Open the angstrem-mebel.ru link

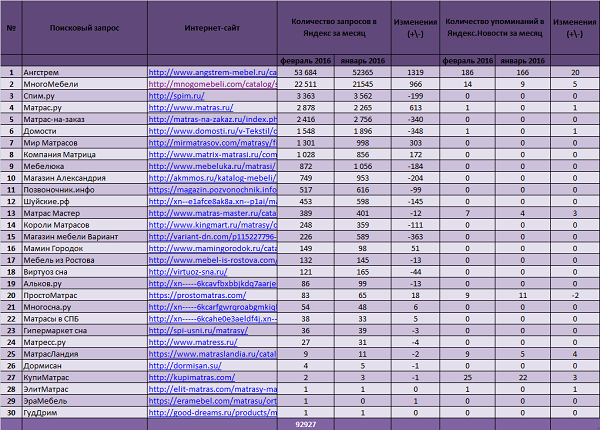pyautogui.click(x=212, y=72)
